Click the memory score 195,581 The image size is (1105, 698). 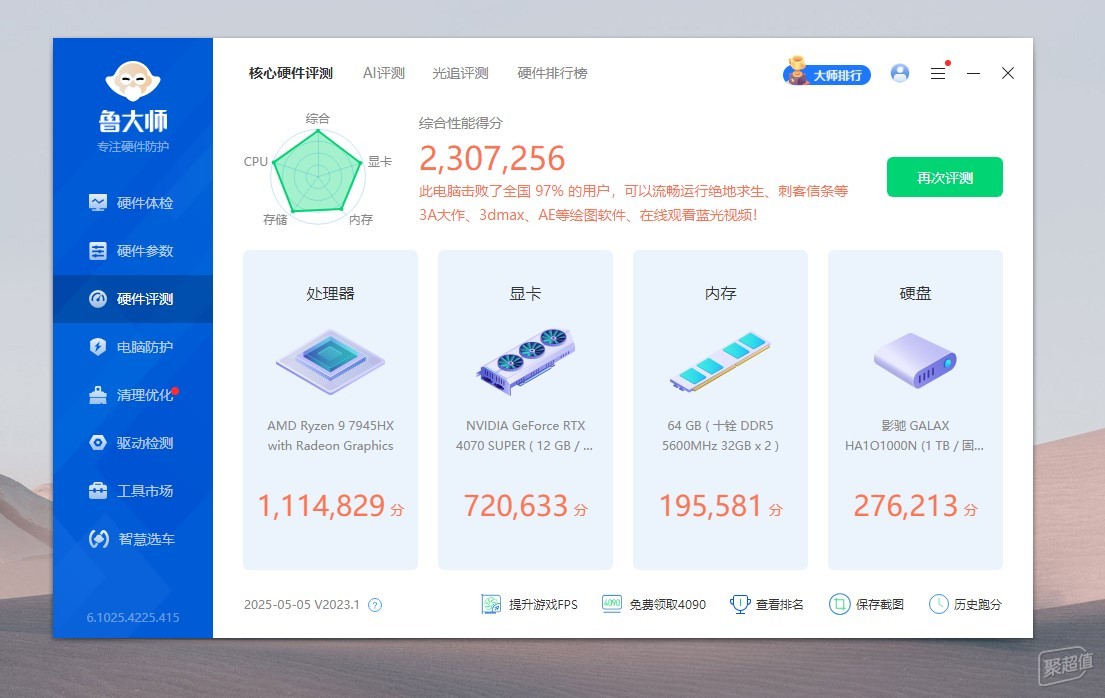[710, 506]
